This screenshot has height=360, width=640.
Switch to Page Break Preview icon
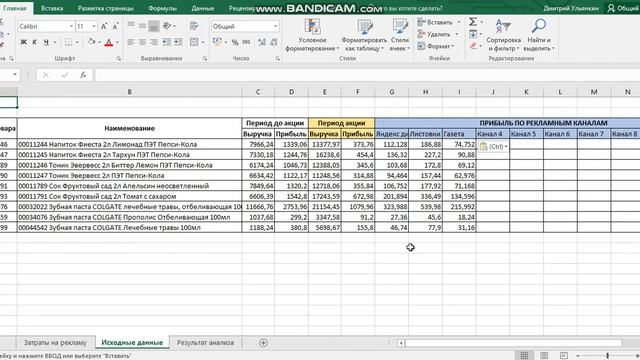(564, 356)
